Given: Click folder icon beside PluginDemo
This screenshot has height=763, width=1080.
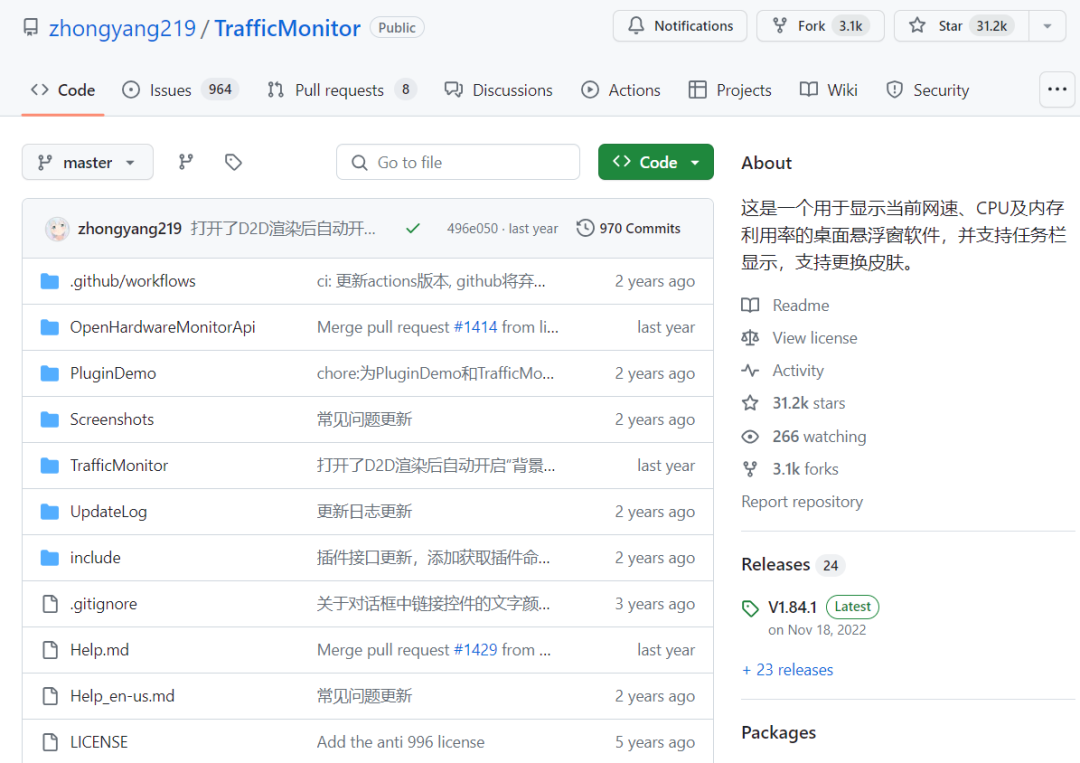Looking at the screenshot, I should coord(50,373).
